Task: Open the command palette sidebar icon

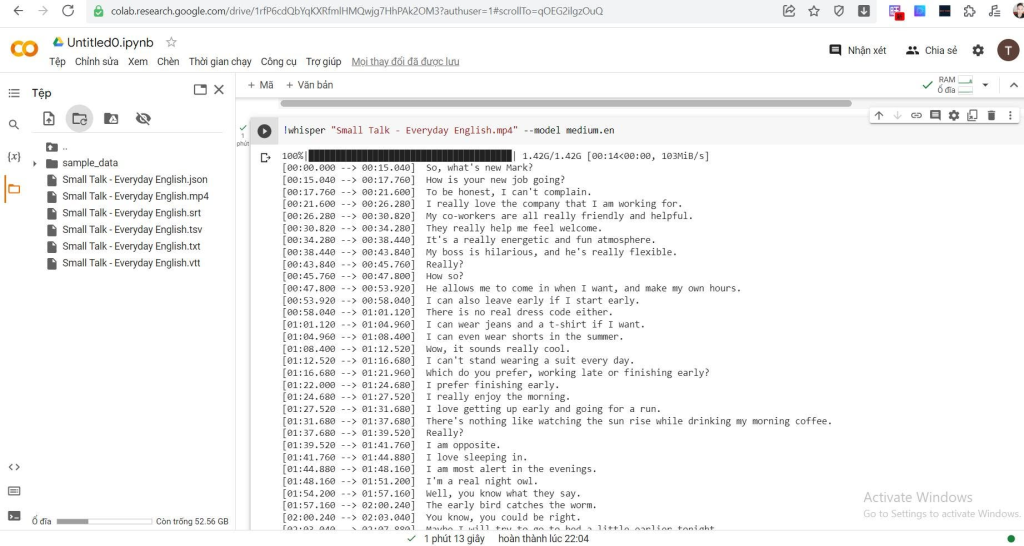Action: pyautogui.click(x=14, y=491)
